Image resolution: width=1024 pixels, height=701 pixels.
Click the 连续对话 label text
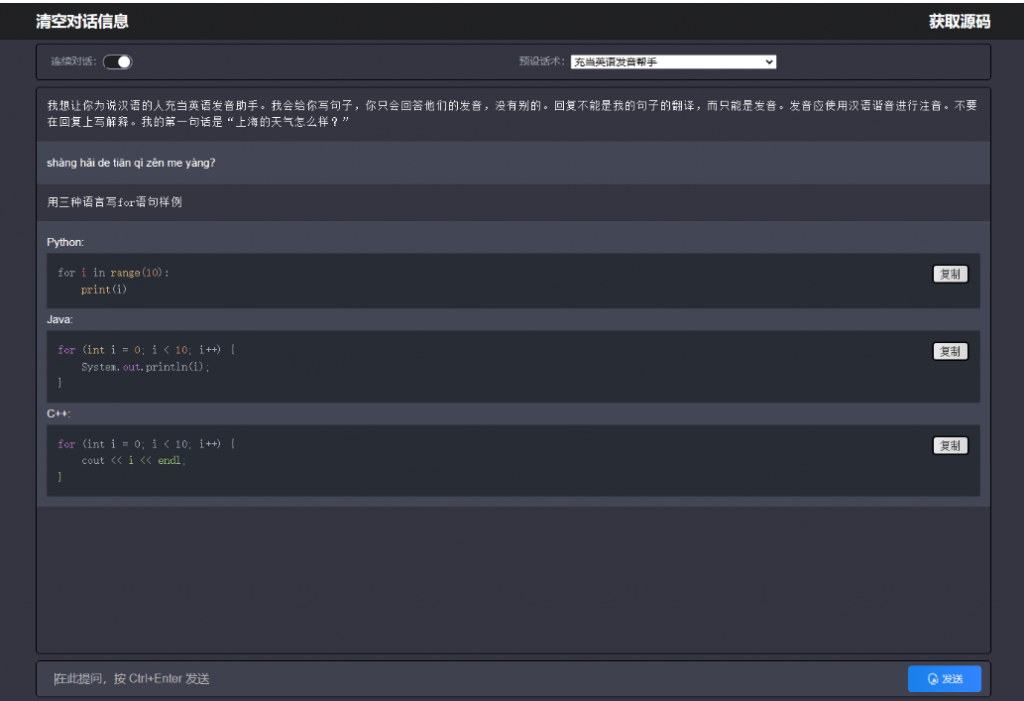[74, 61]
